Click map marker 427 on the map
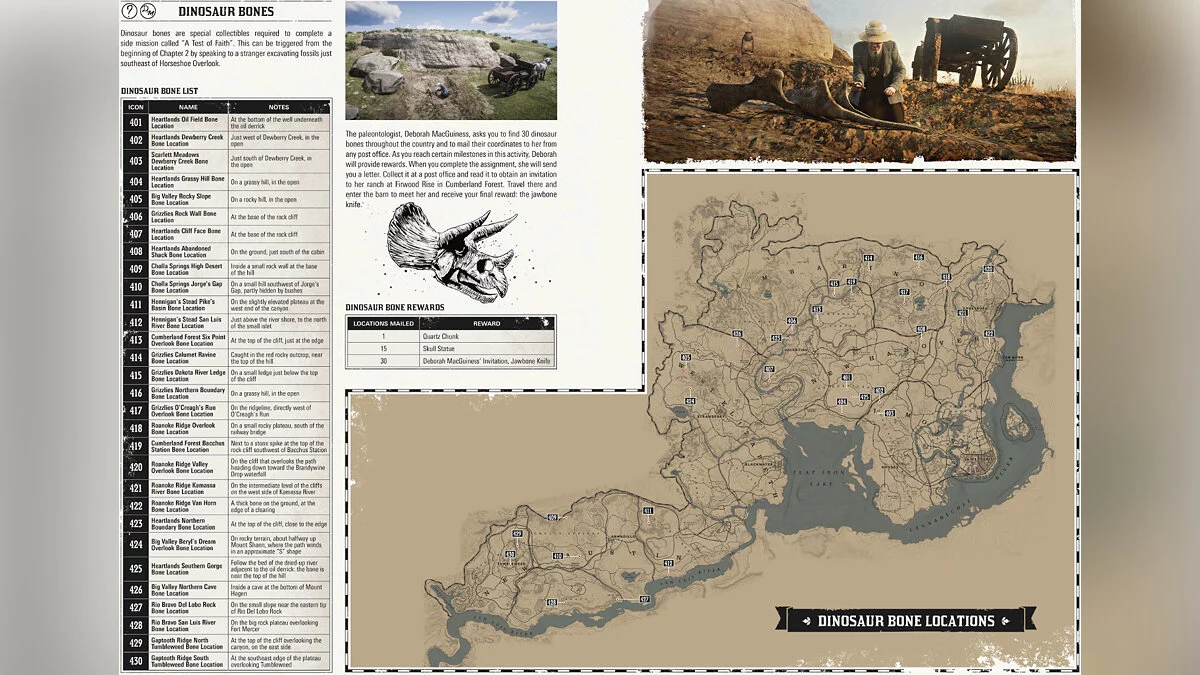Viewport: 1200px width, 675px height. coord(645,599)
